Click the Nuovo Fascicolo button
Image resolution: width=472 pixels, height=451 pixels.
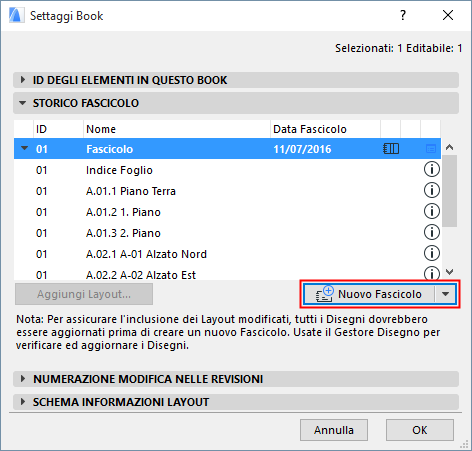pos(369,294)
